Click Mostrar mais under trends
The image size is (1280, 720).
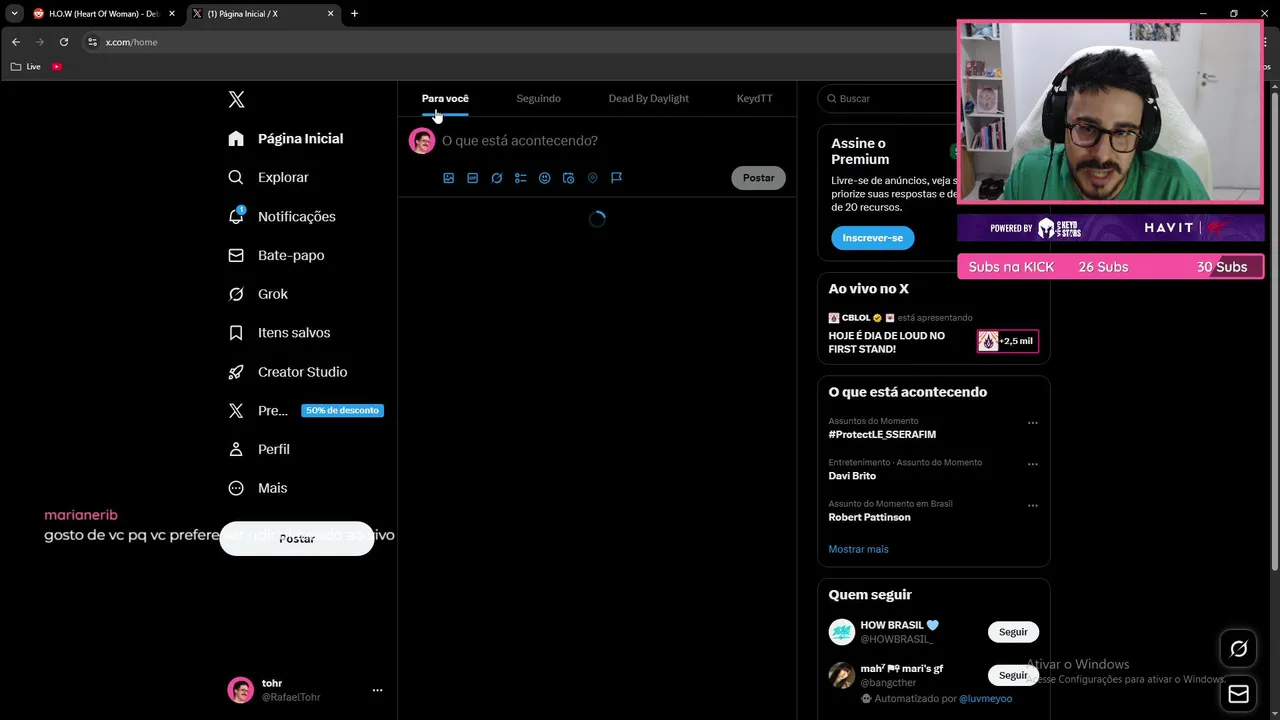[858, 549]
